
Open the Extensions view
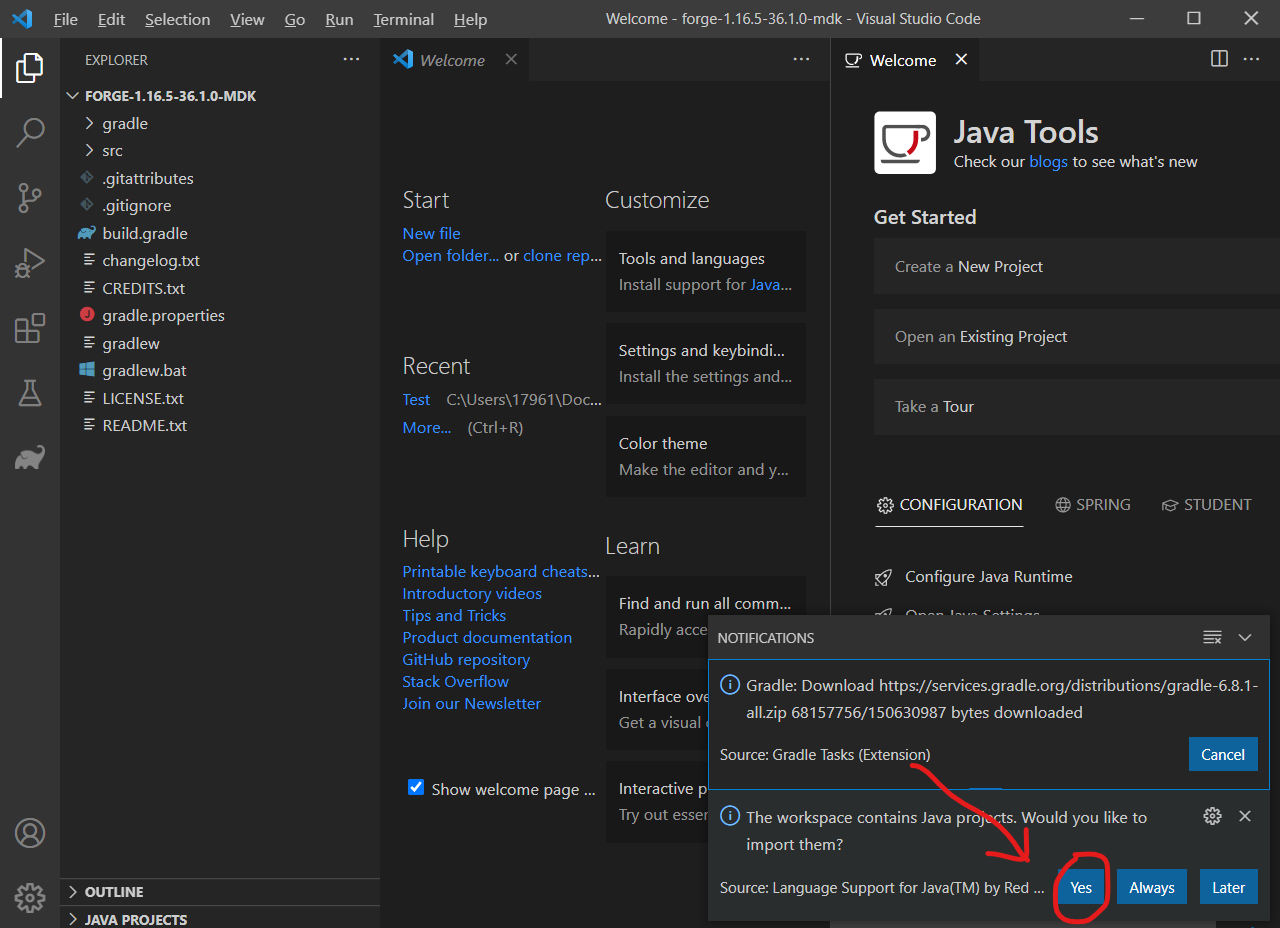pyautogui.click(x=30, y=329)
